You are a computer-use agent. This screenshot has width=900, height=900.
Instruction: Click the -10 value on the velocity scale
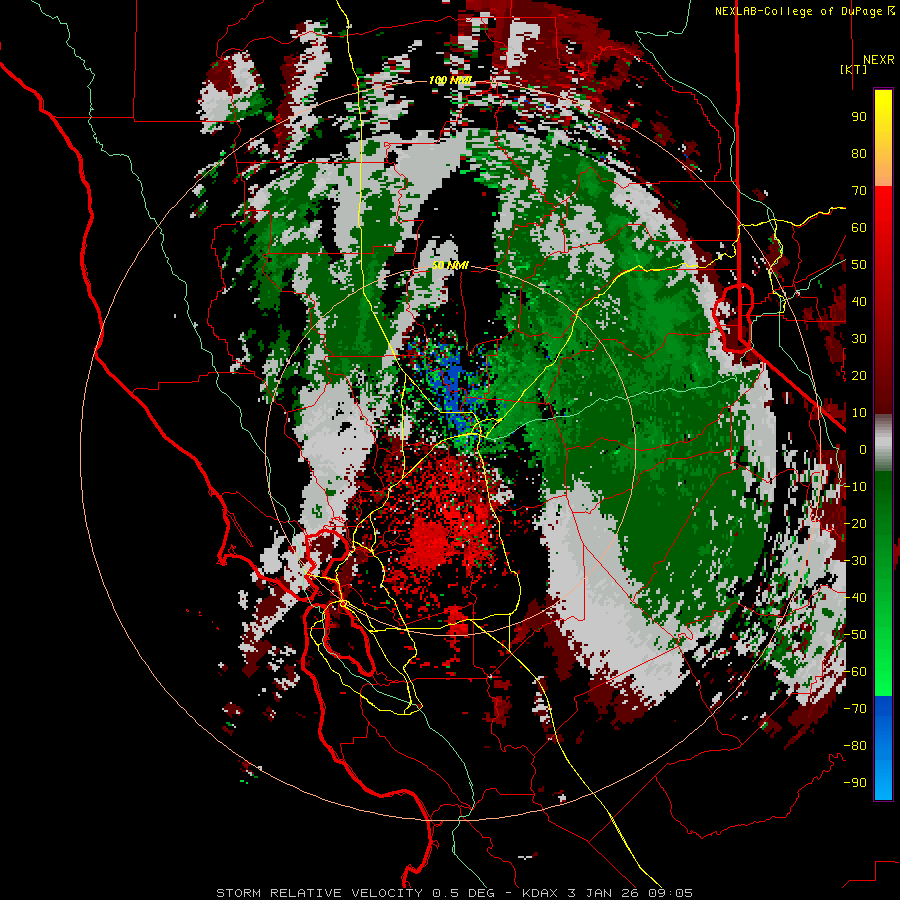pos(856,487)
